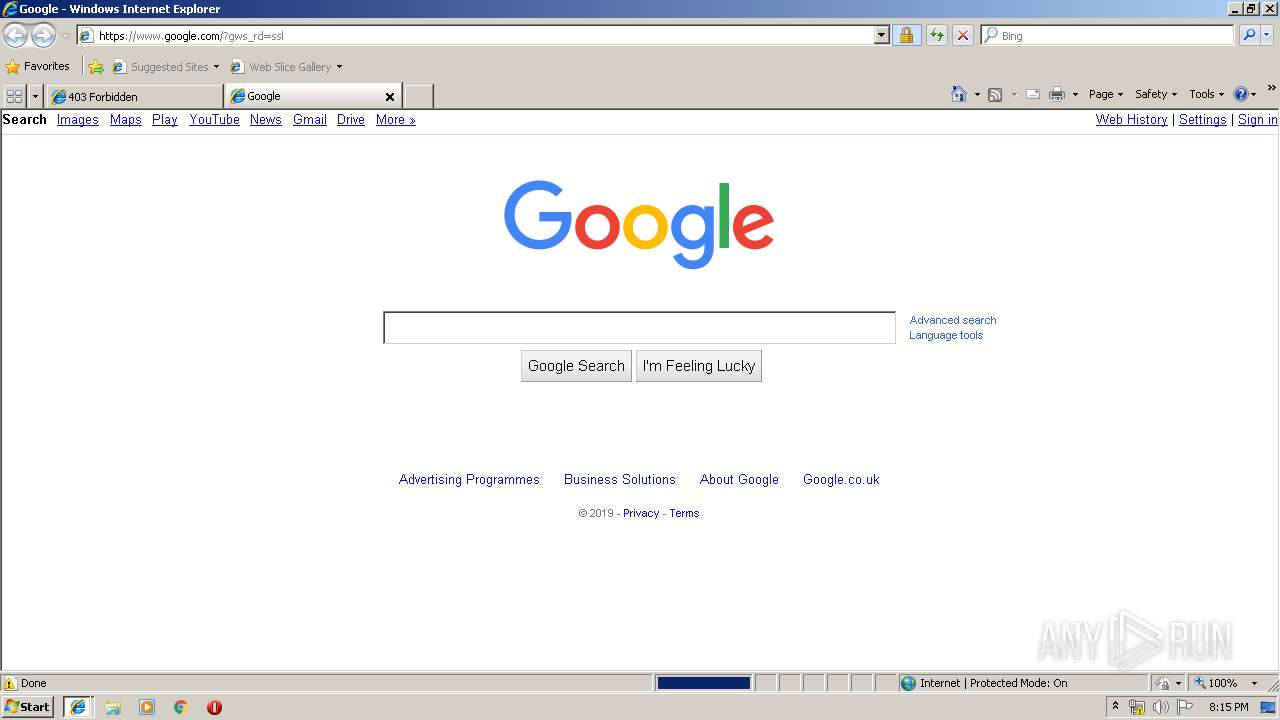The height and width of the screenshot is (720, 1280).
Task: Focus the Google search text box
Action: (x=639, y=327)
